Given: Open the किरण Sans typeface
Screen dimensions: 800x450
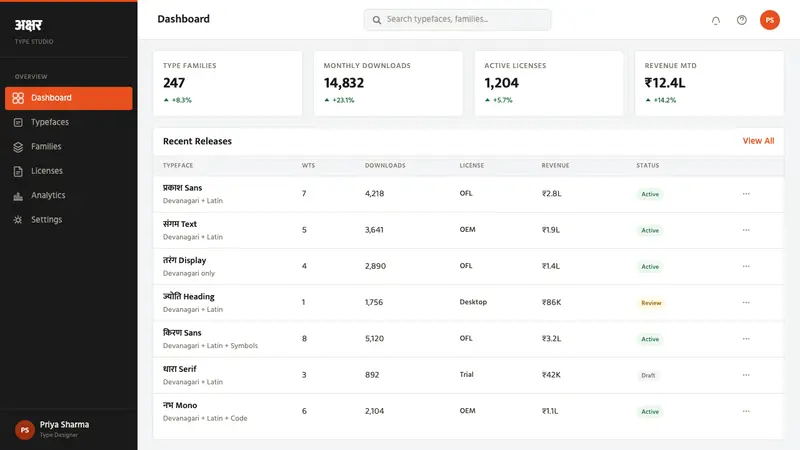Looking at the screenshot, I should pos(182,333).
